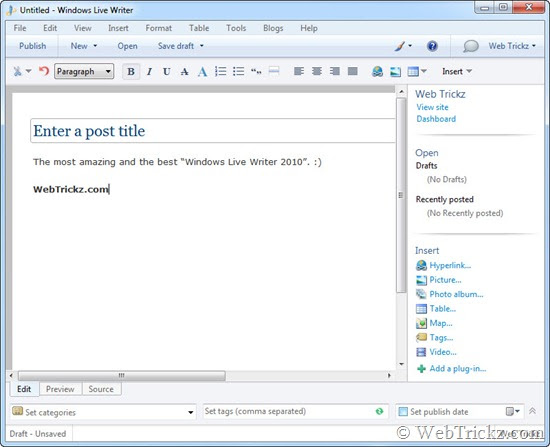The image size is (550, 447).
Task: Click the Set tags input field
Action: click(295, 411)
